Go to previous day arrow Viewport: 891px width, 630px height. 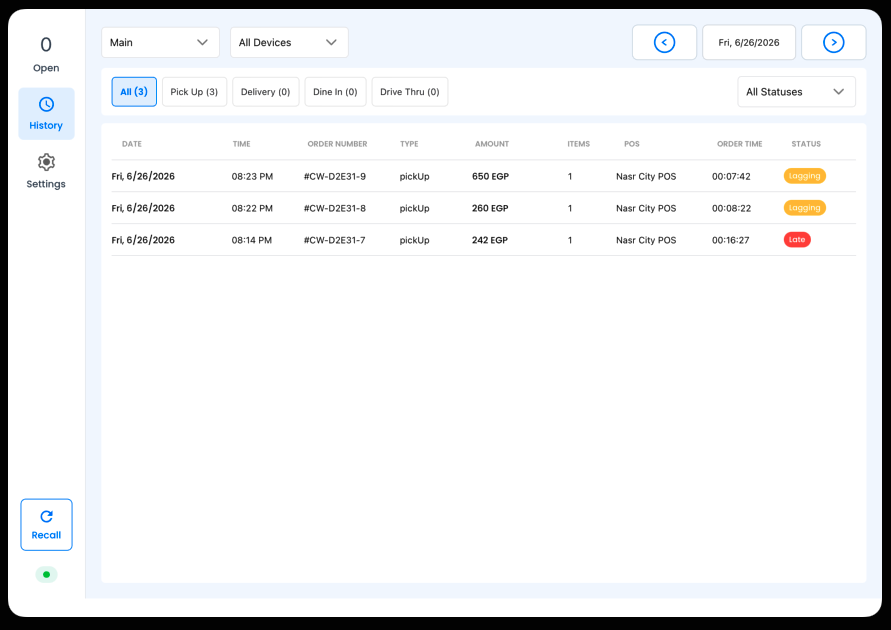664,43
